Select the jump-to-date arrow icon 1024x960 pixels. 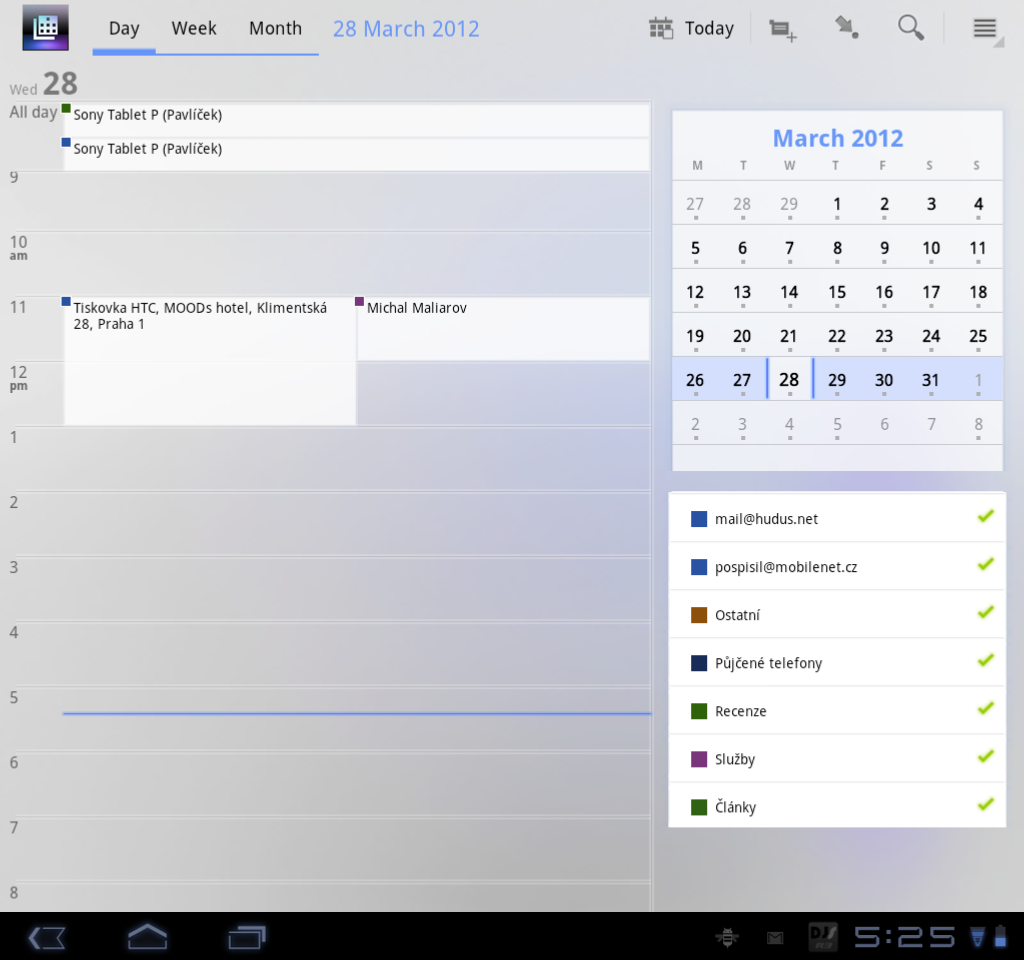click(847, 28)
